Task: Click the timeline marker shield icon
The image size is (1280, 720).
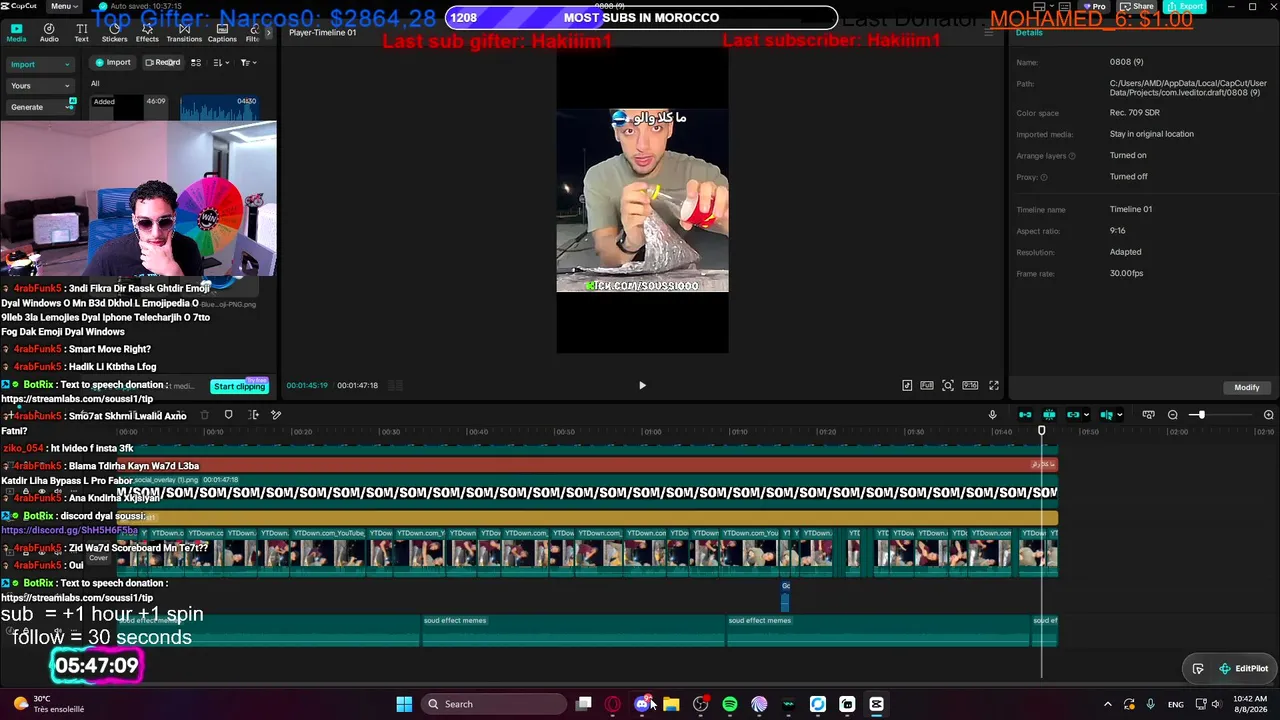Action: point(228,415)
